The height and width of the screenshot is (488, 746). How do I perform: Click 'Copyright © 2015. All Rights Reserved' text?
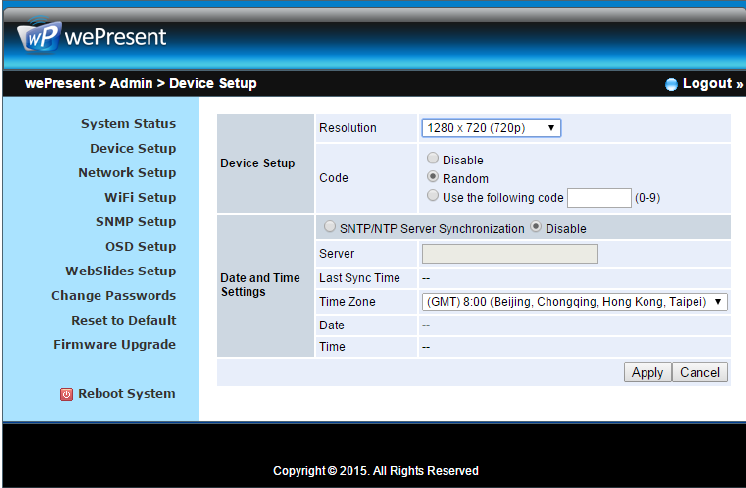tap(376, 471)
